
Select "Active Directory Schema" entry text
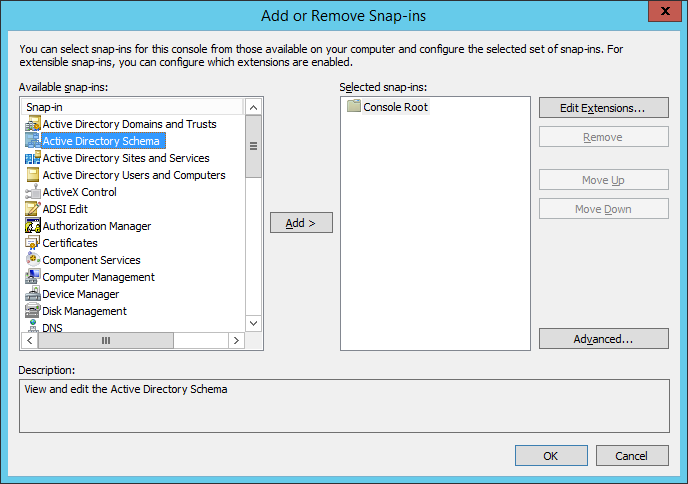[101, 141]
